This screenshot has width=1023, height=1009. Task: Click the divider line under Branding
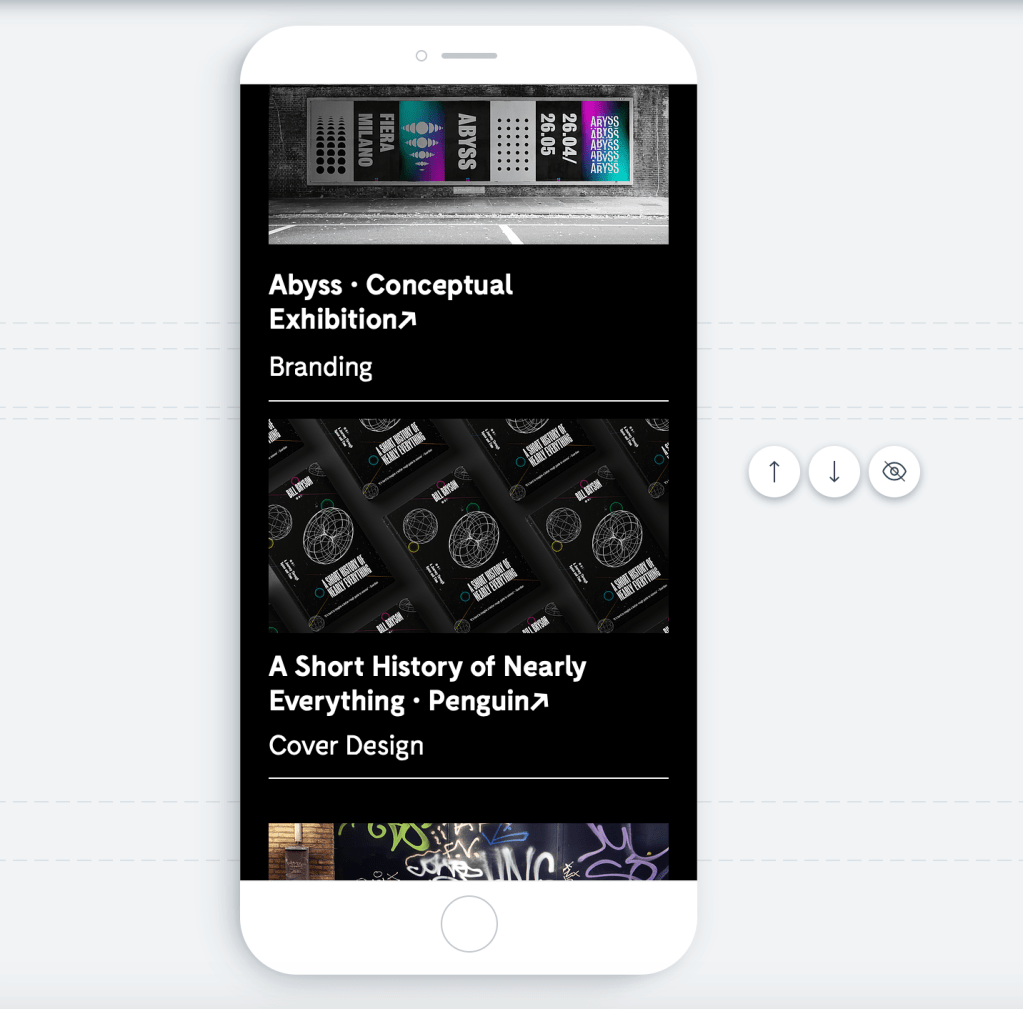(x=468, y=400)
